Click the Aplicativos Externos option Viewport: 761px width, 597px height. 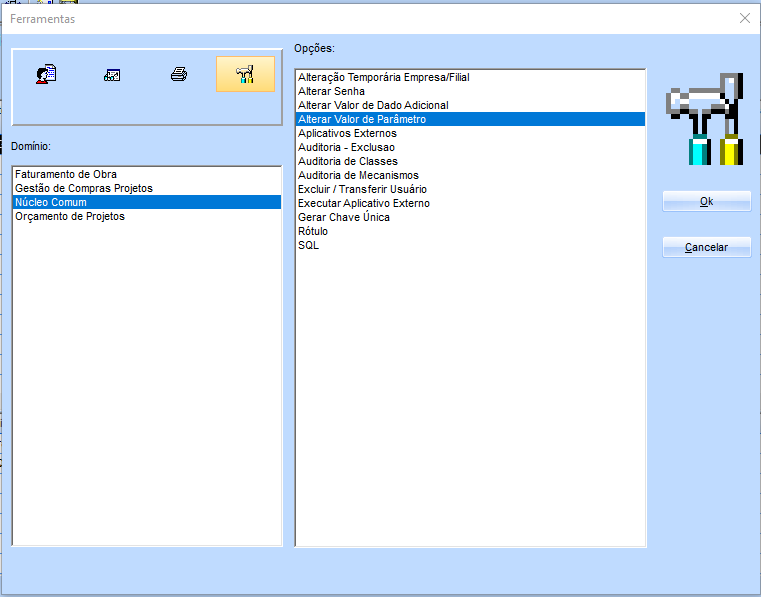(x=347, y=133)
